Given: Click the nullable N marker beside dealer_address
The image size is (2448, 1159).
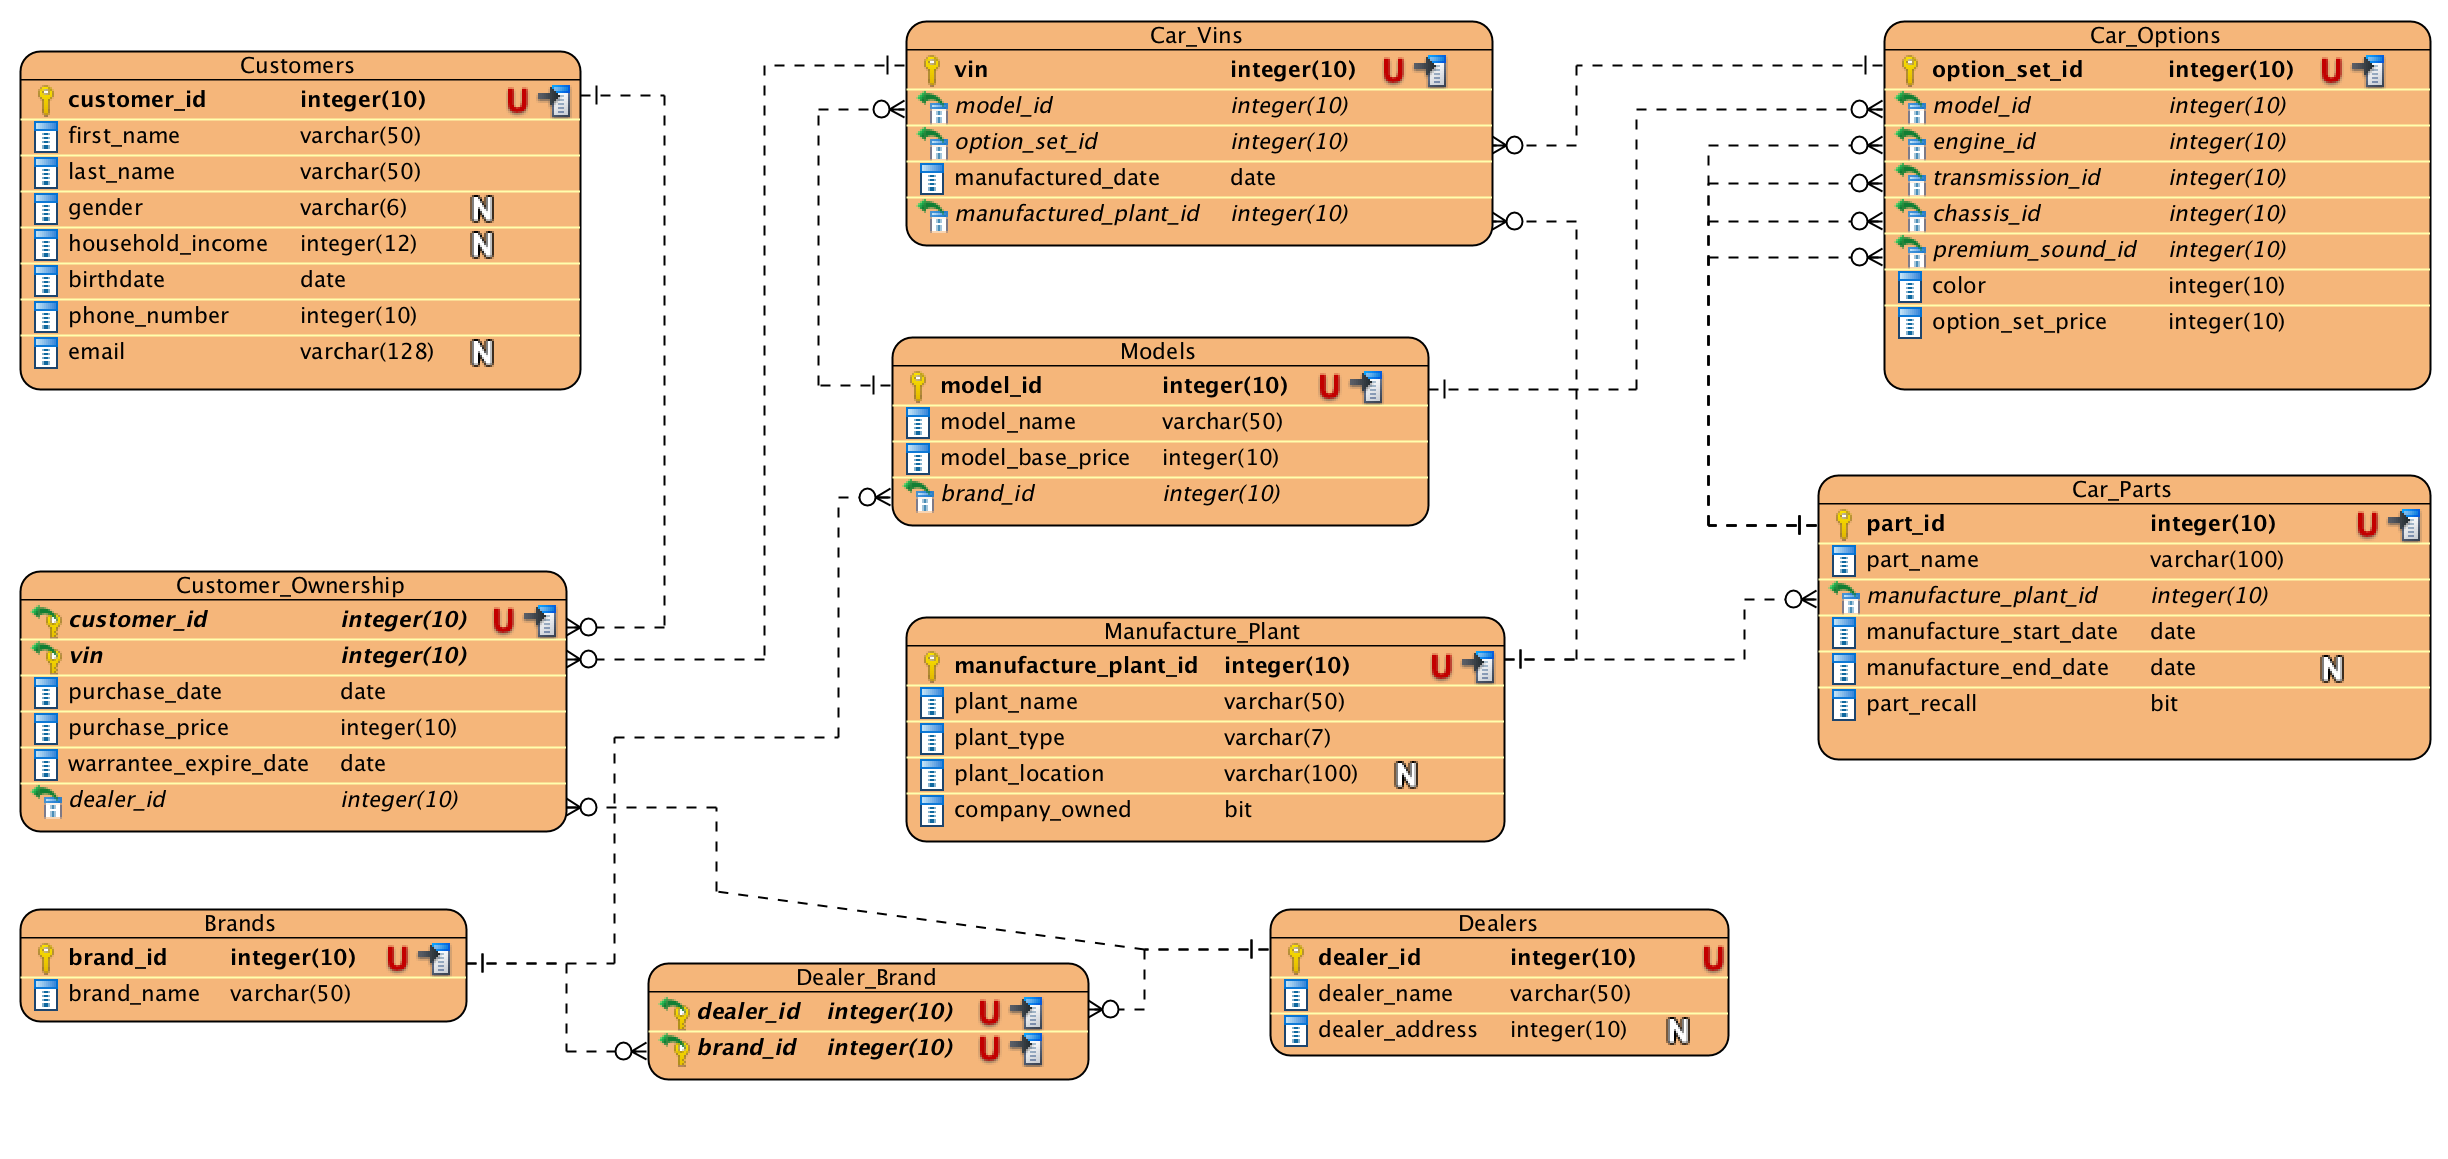Looking at the screenshot, I should [x=1678, y=1030].
